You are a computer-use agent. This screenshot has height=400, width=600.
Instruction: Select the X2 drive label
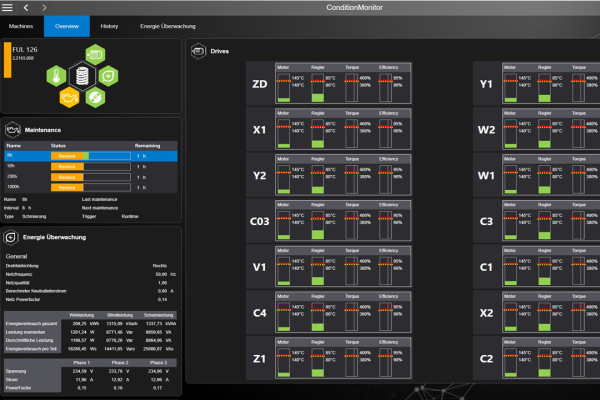pyautogui.click(x=486, y=313)
